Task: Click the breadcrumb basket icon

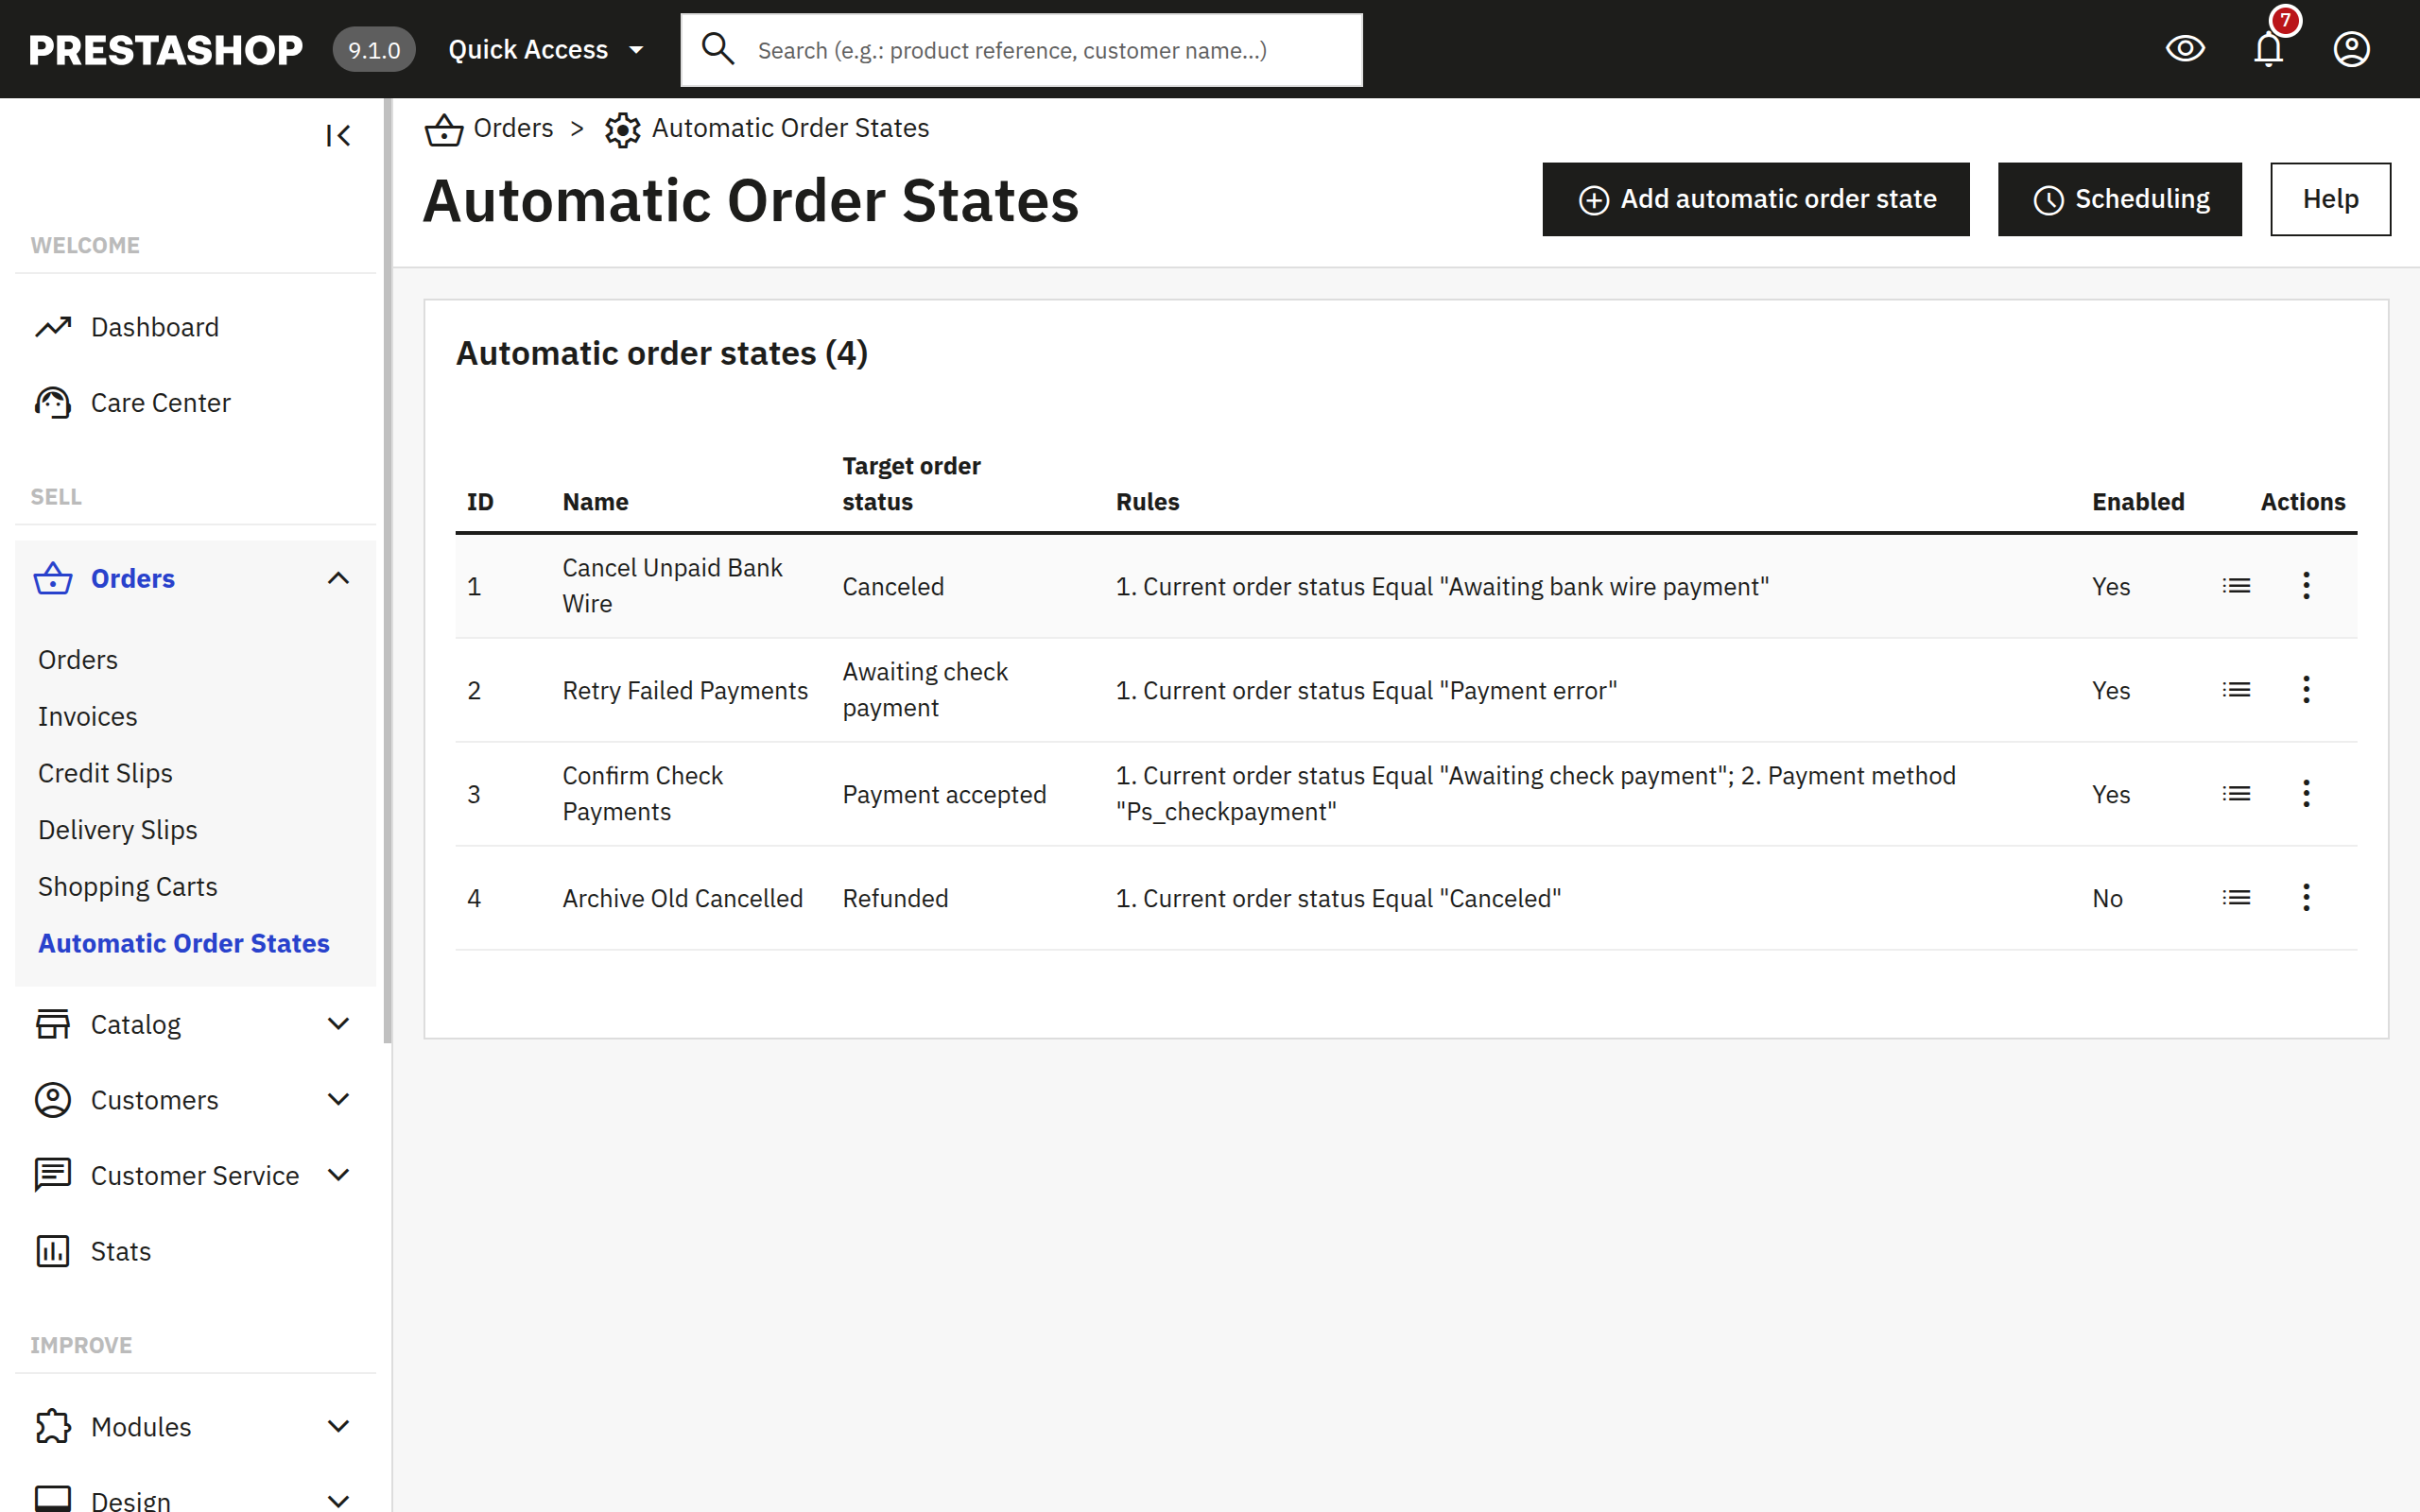Action: click(444, 129)
